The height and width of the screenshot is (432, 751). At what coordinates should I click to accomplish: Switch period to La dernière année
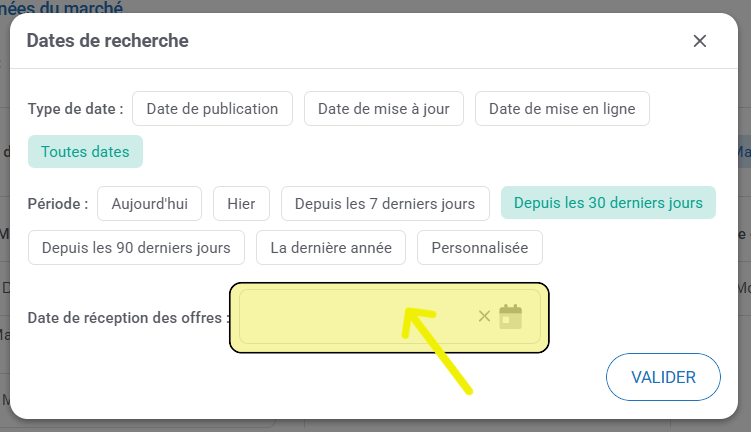point(331,247)
